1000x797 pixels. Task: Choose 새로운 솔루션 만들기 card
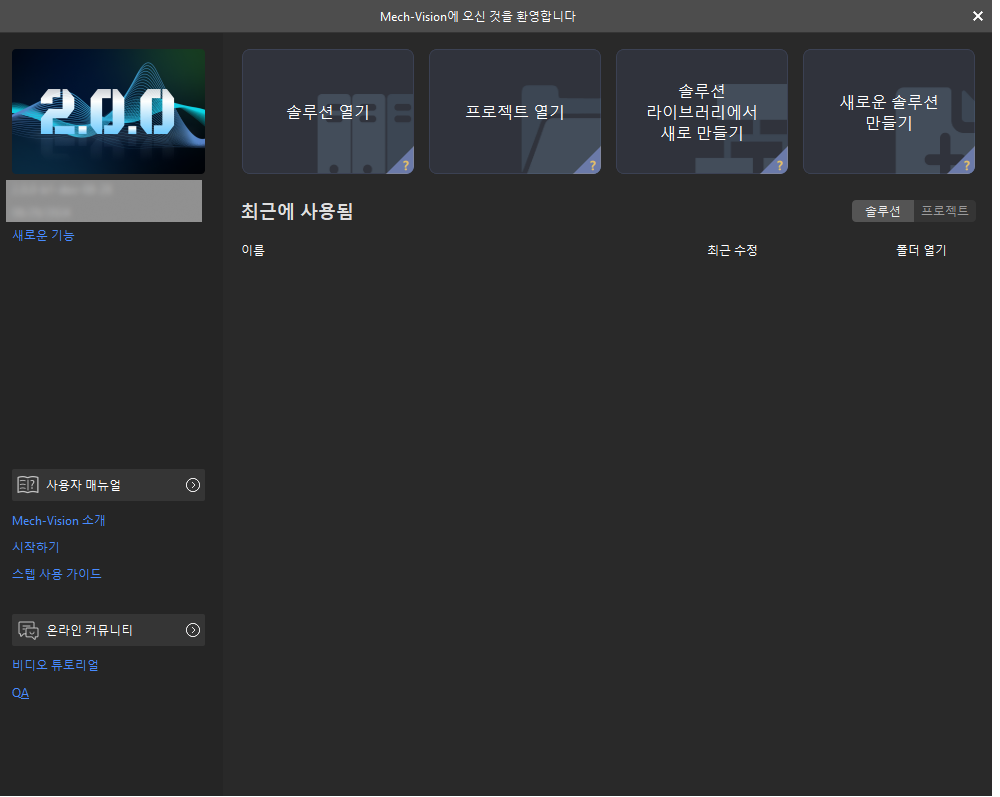(888, 112)
